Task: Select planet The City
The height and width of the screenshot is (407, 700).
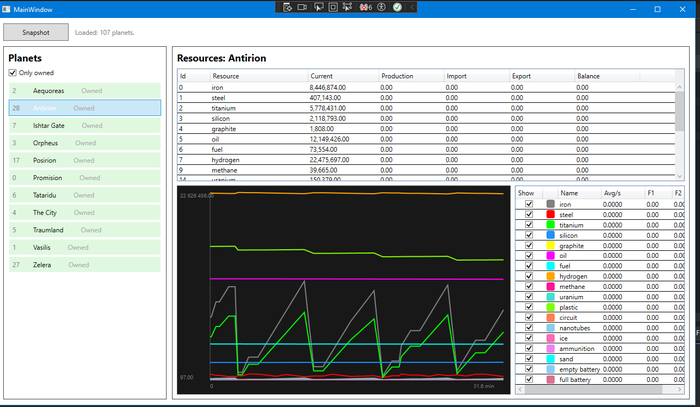Action: pos(85,212)
